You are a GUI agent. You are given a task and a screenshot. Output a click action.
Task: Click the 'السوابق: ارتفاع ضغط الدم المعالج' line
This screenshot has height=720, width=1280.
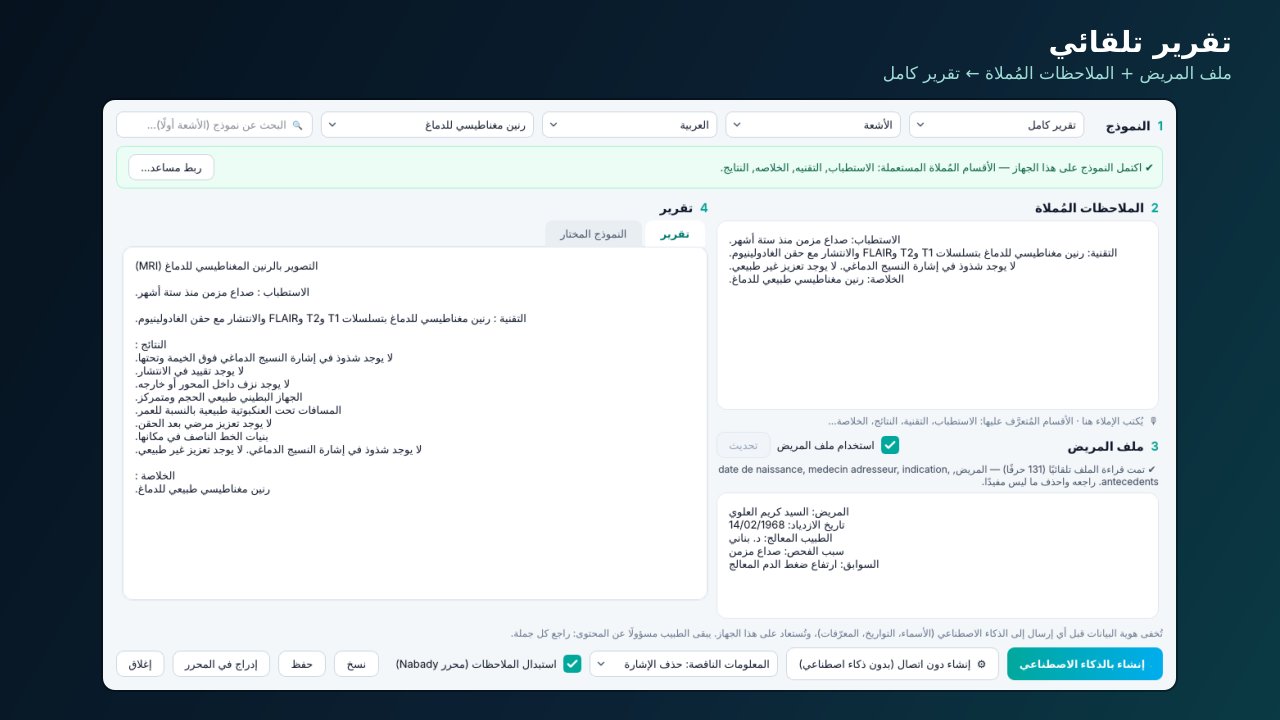click(x=804, y=564)
